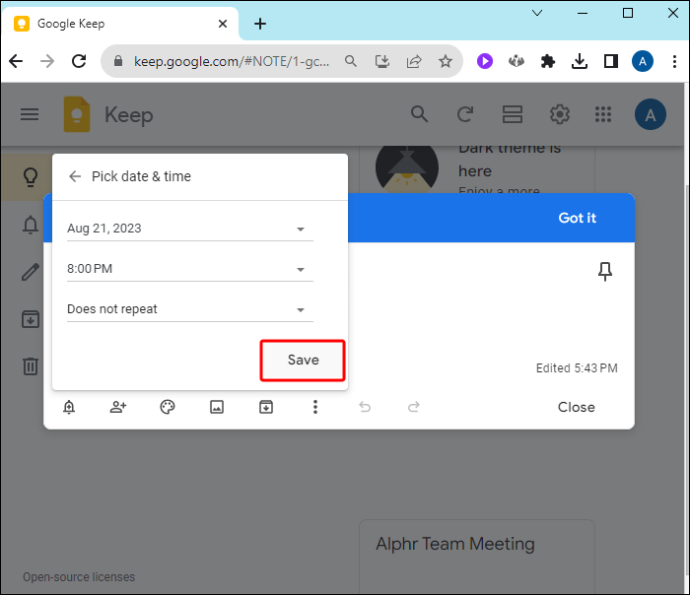The width and height of the screenshot is (690, 595).
Task: Select the Google Keep browser tab
Action: (x=120, y=23)
